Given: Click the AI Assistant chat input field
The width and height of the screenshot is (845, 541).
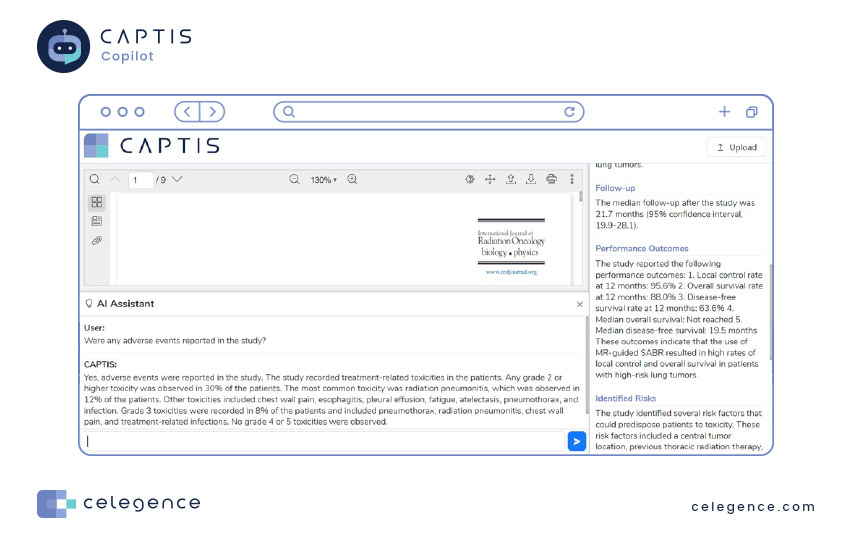Looking at the screenshot, I should (323, 441).
